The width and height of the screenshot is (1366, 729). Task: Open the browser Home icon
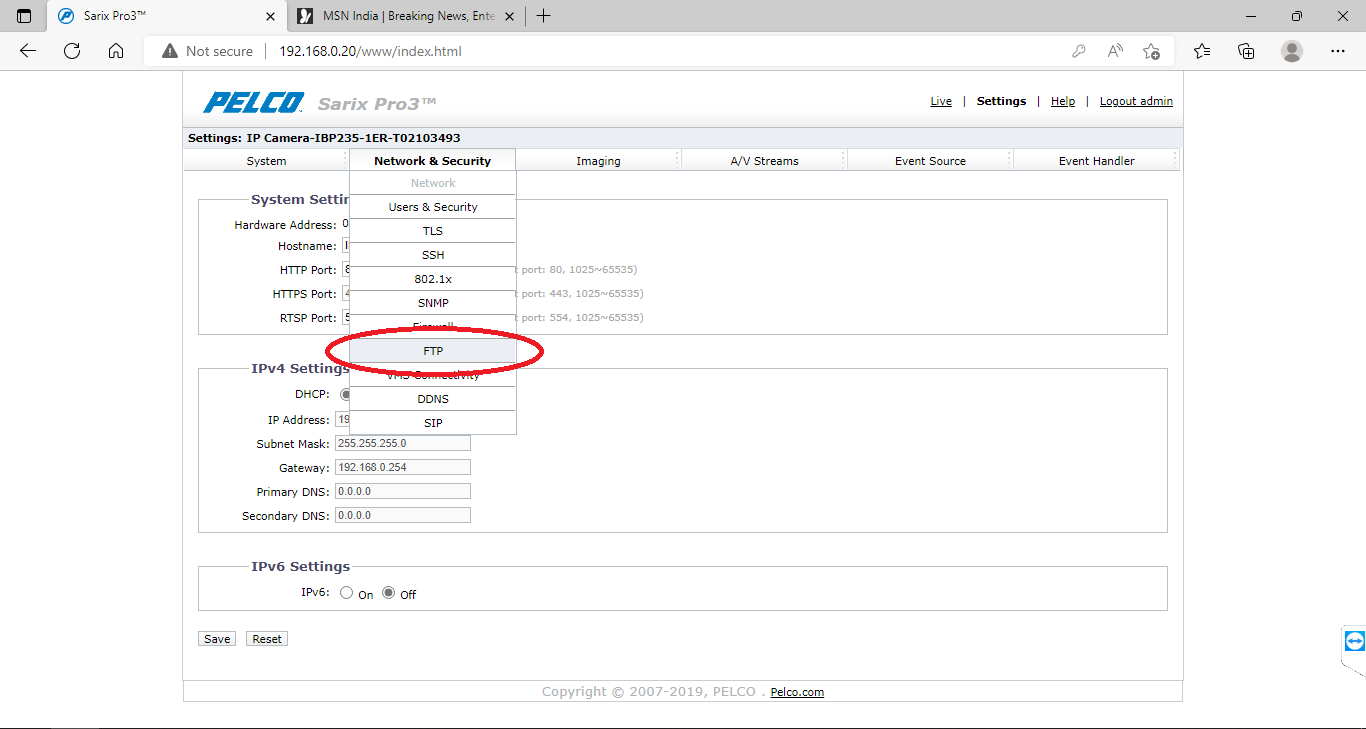(x=115, y=50)
